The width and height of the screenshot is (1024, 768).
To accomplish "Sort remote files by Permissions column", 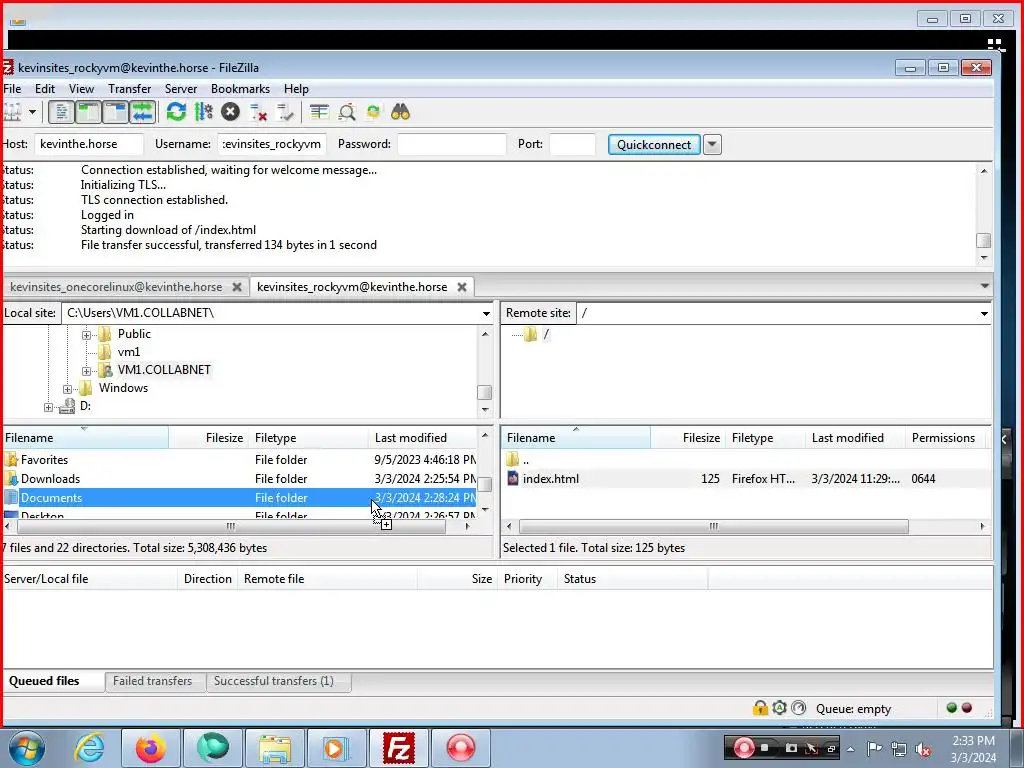I will (x=946, y=438).
